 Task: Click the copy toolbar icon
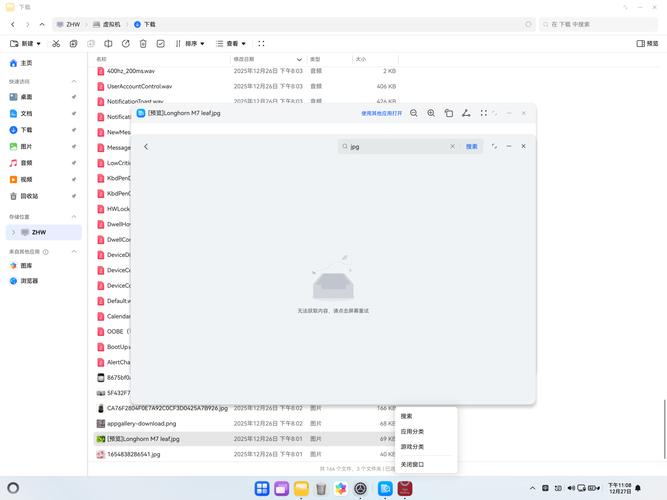(73, 43)
